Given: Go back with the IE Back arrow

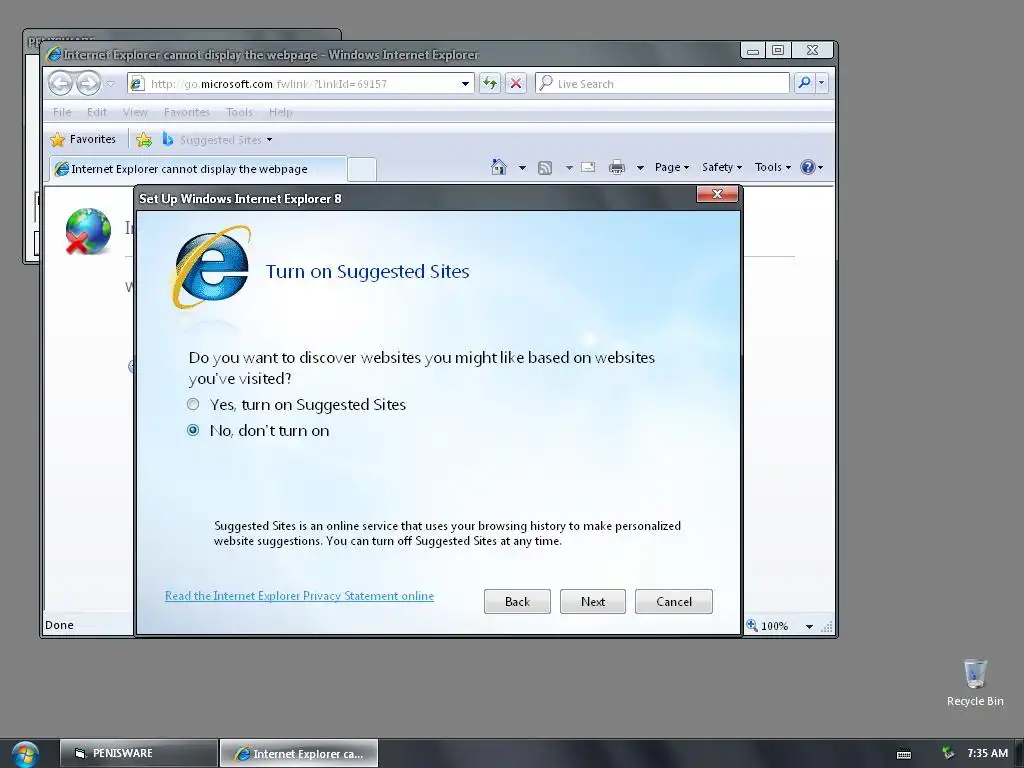Looking at the screenshot, I should tap(60, 83).
